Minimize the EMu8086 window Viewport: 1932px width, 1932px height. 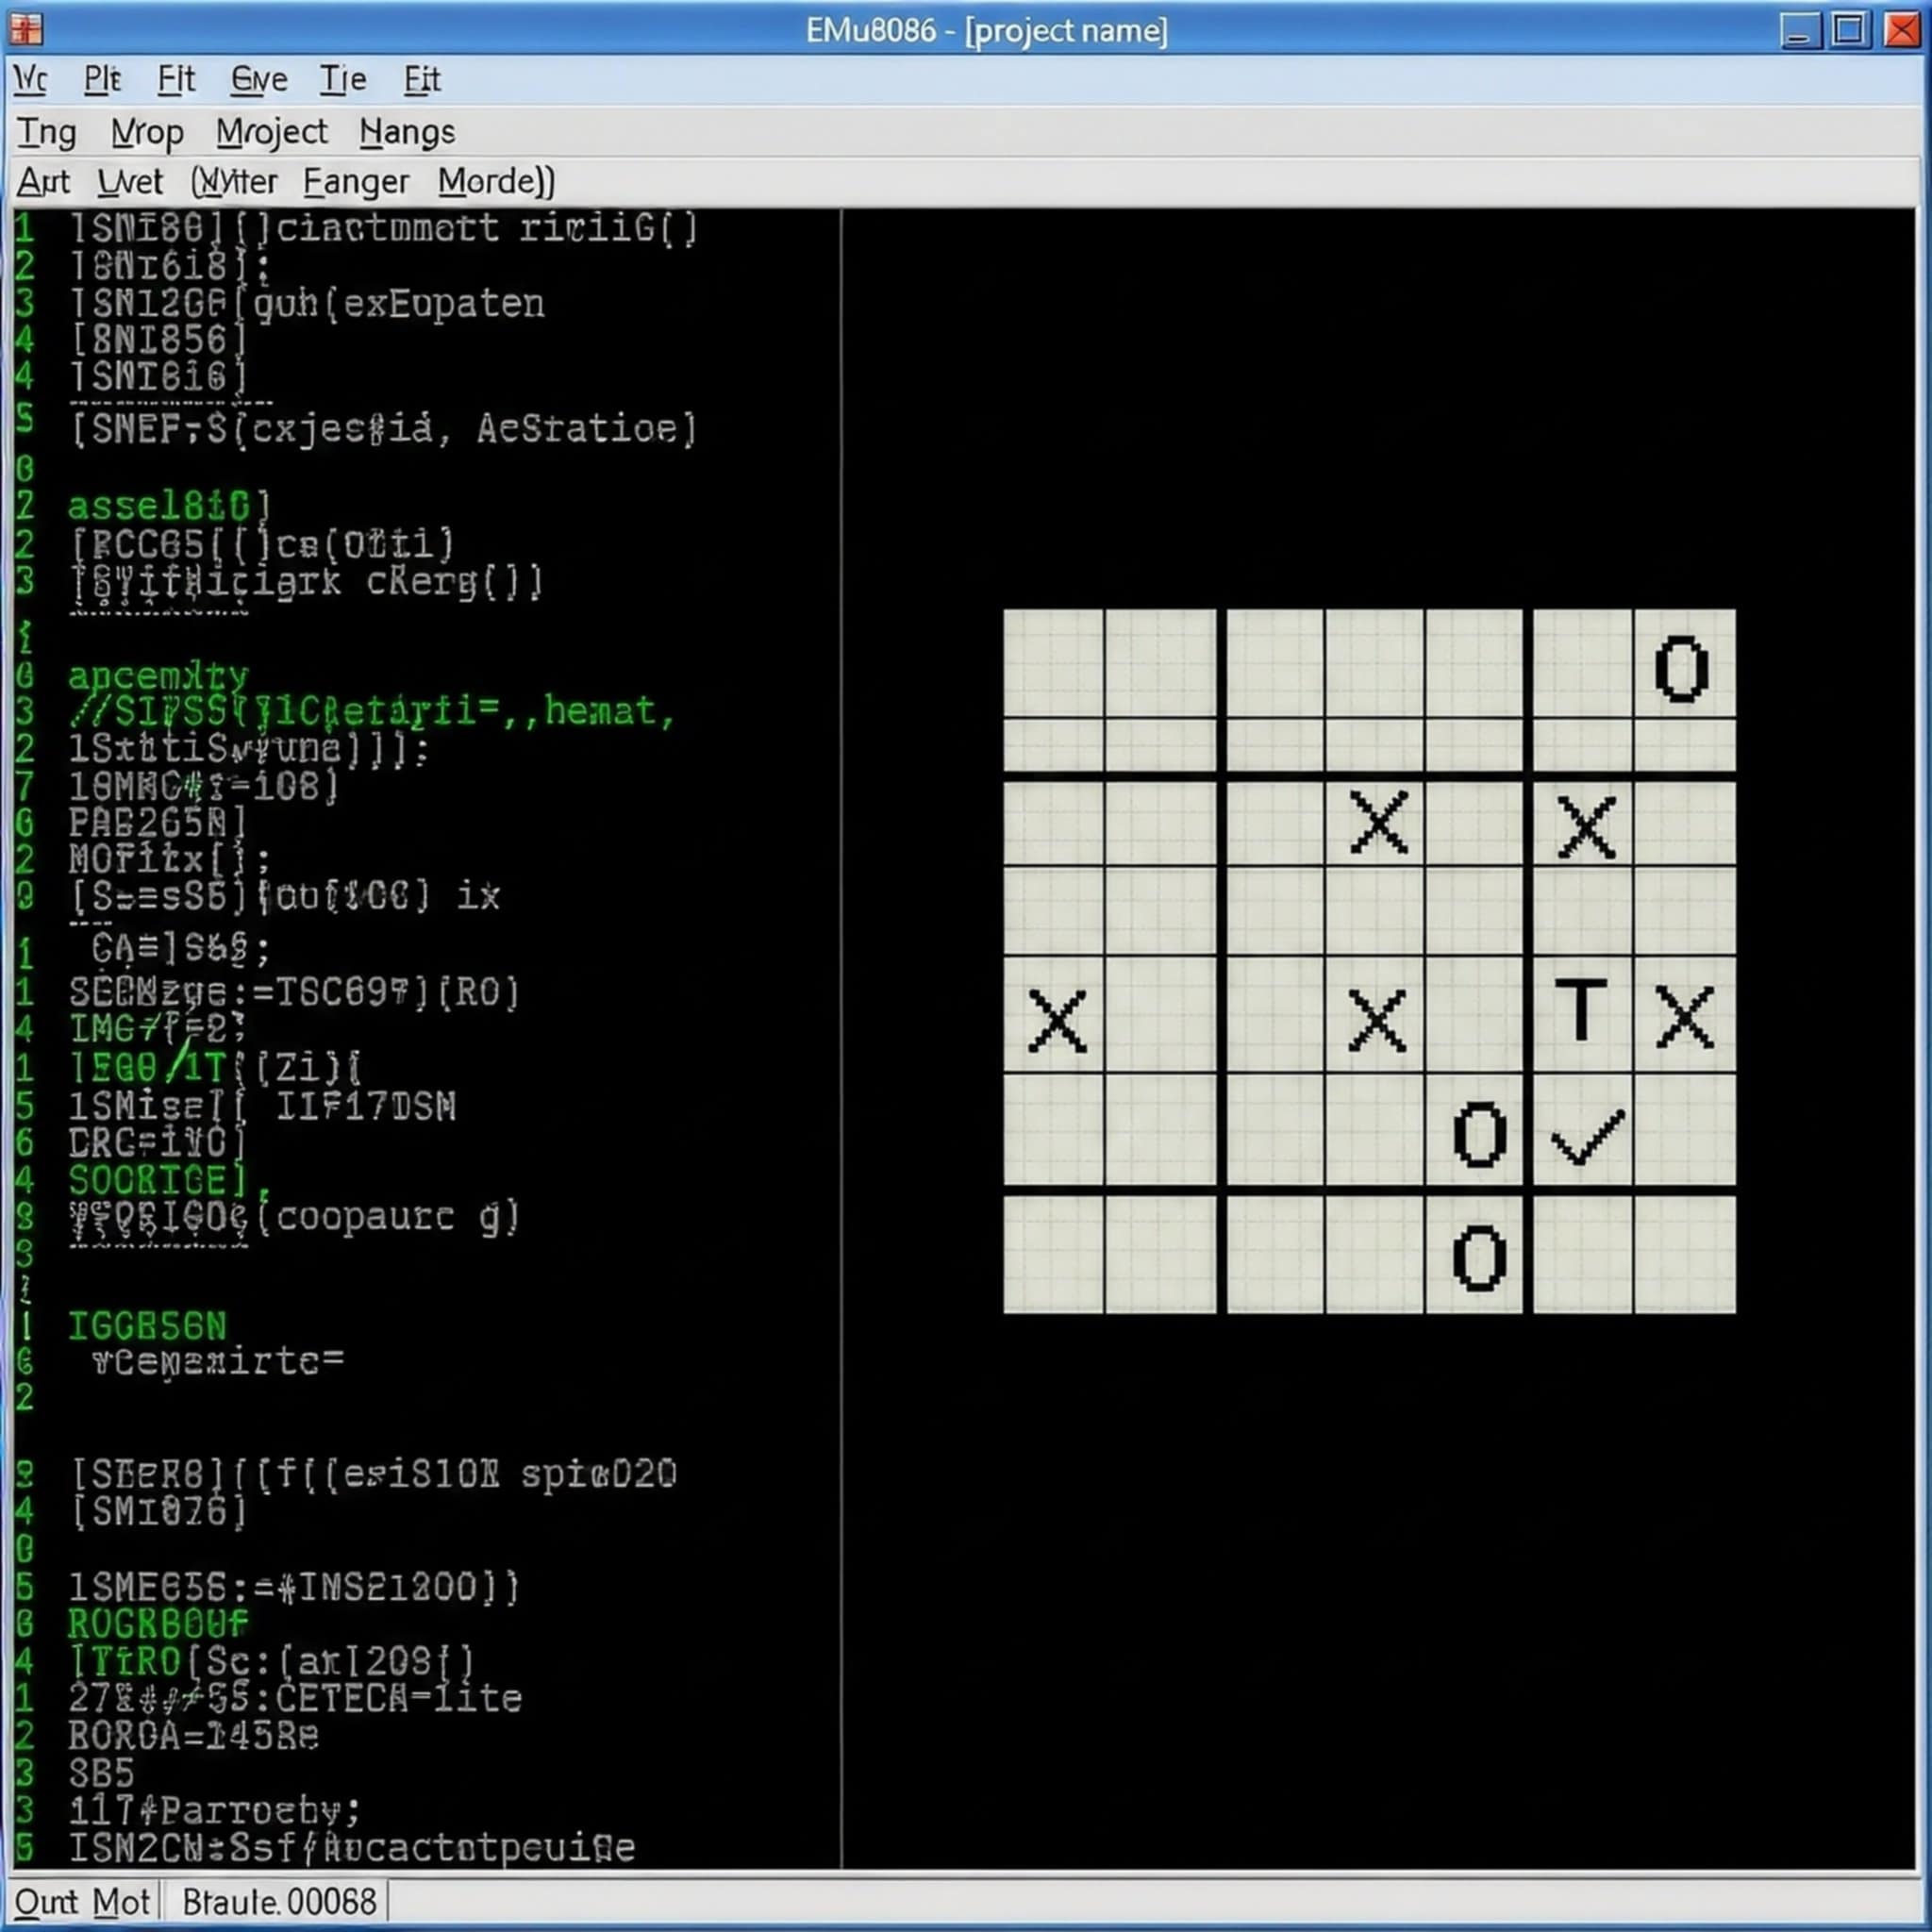pyautogui.click(x=1799, y=30)
